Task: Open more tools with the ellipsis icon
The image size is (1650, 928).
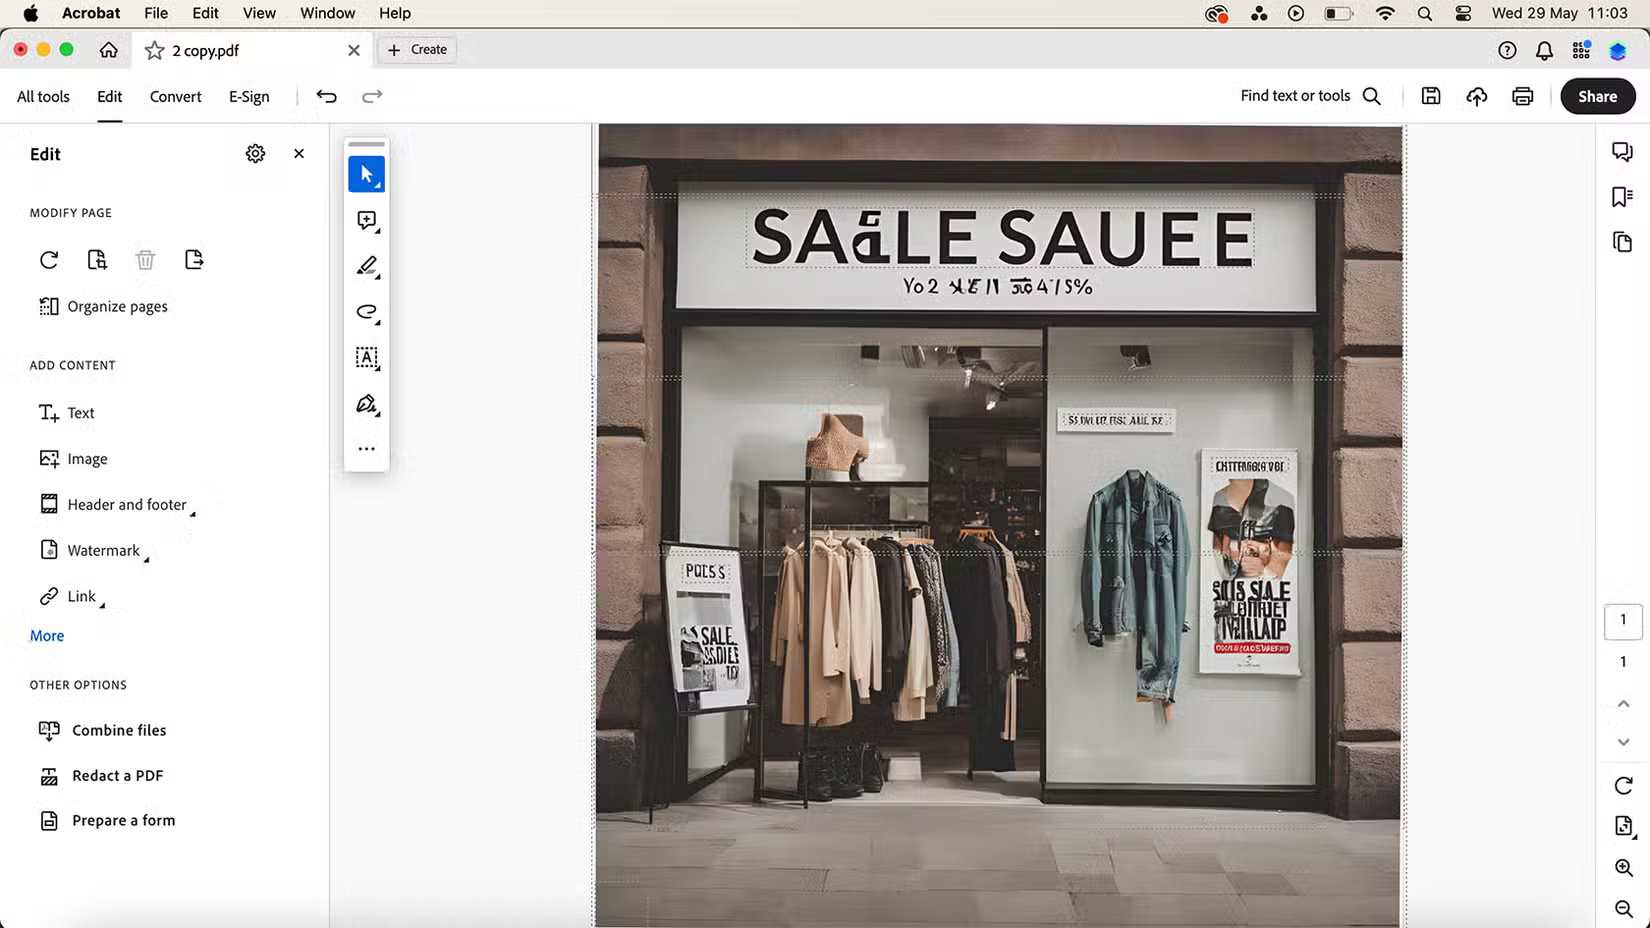Action: (366, 448)
